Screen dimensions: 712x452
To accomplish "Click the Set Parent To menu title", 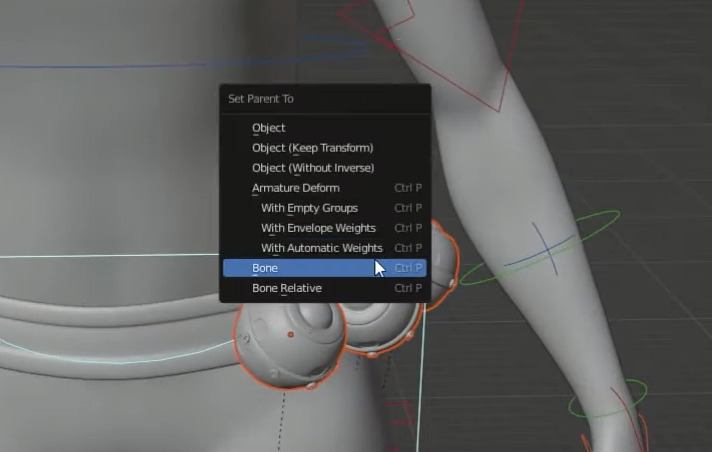I will pos(261,99).
